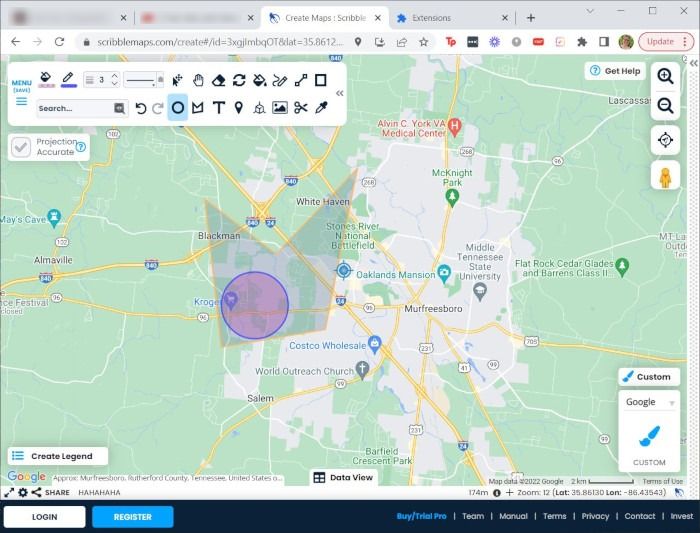The image size is (700, 533).
Task: Click the HAHAHAHA map title
Action: 99,493
